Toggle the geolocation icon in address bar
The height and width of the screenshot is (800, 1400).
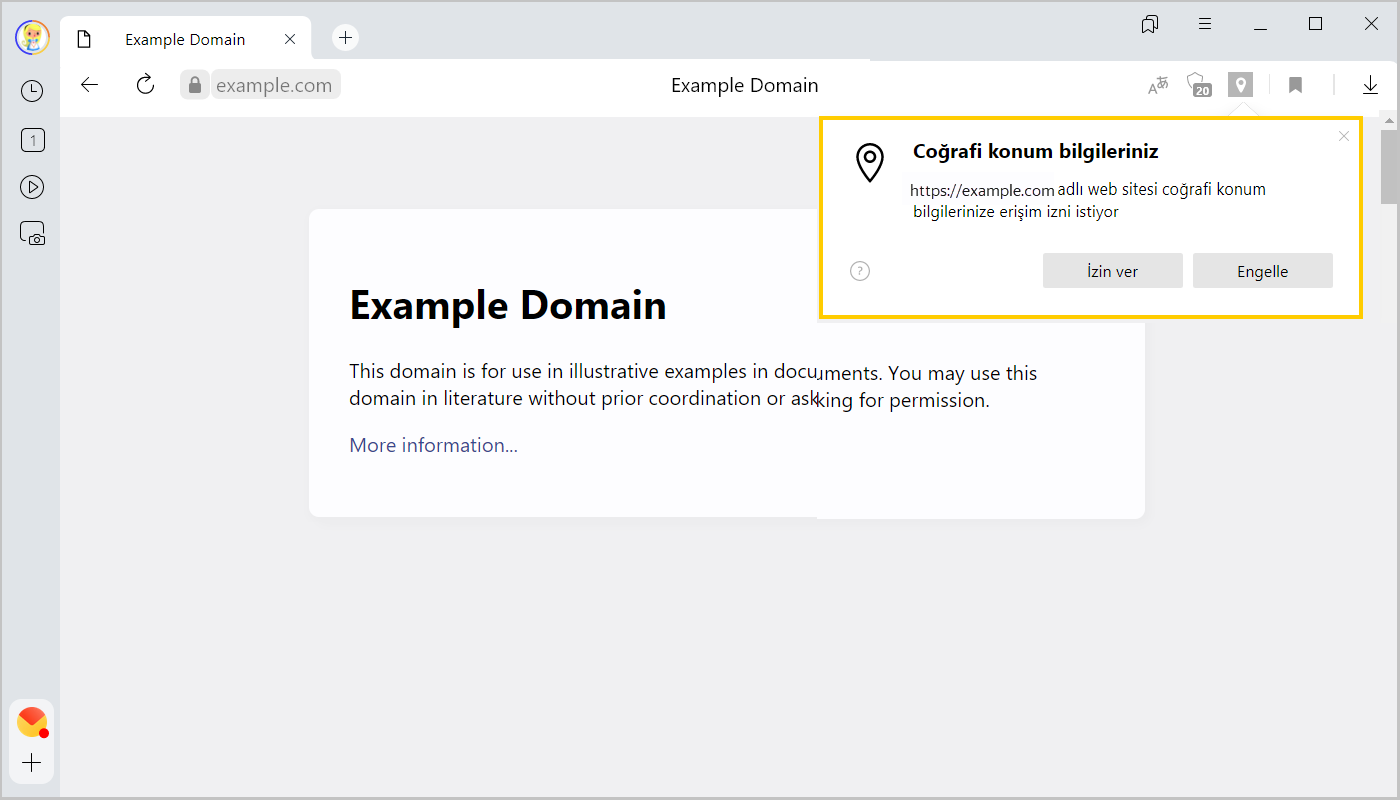pyautogui.click(x=1241, y=85)
